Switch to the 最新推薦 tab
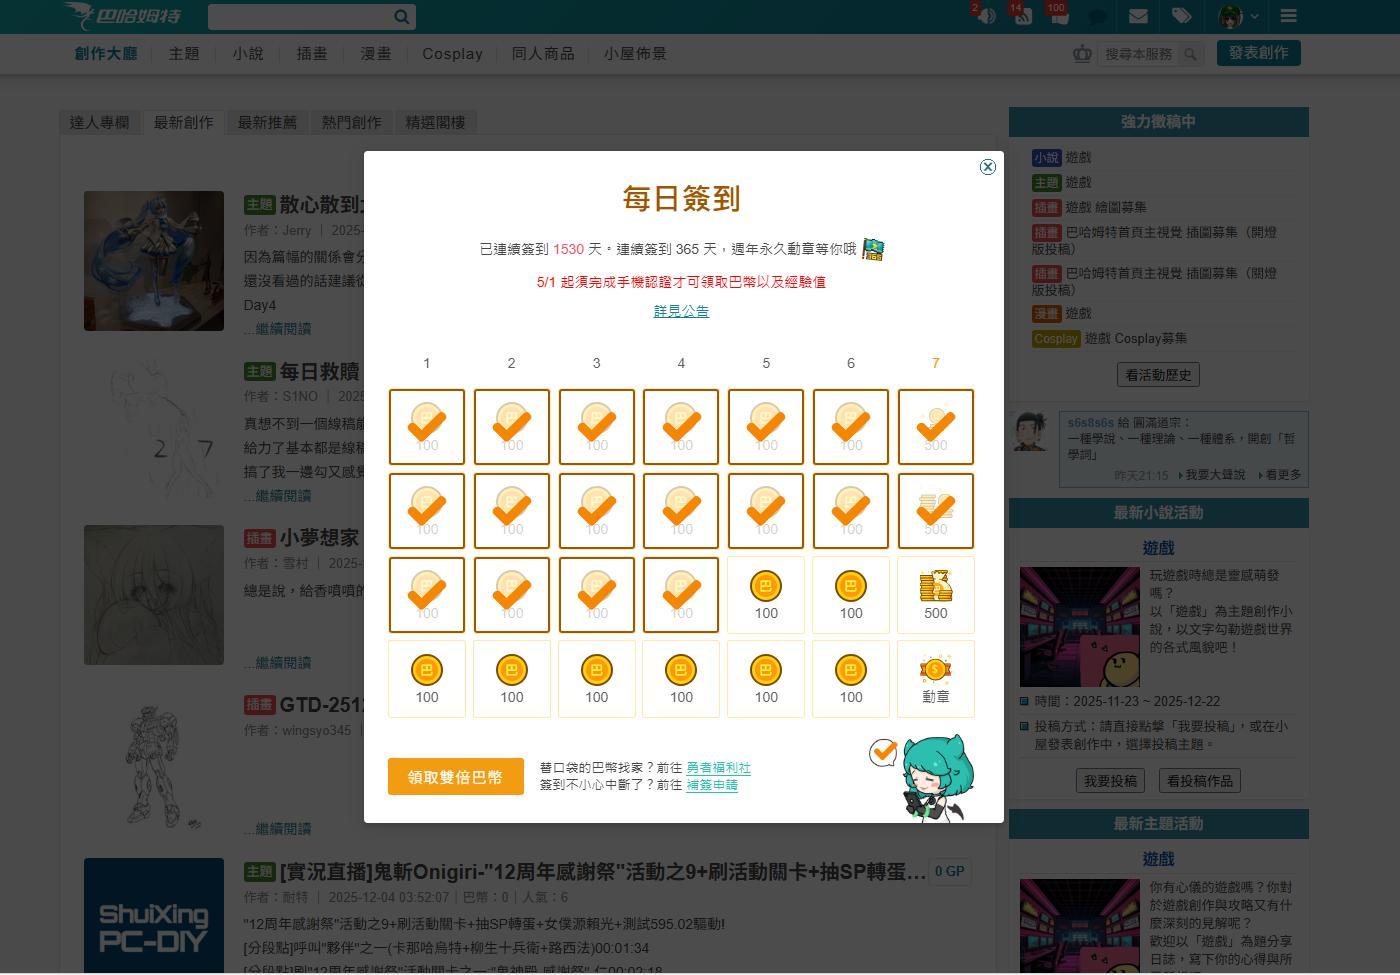This screenshot has height=975, width=1400. click(x=267, y=122)
